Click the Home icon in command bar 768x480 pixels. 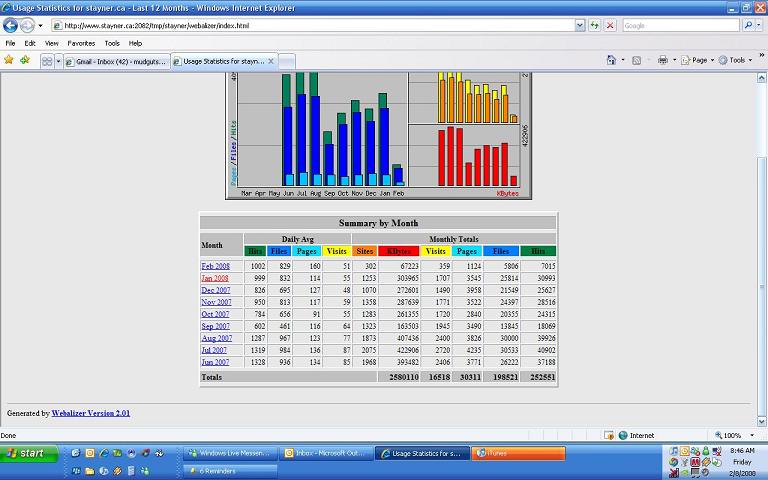click(612, 60)
